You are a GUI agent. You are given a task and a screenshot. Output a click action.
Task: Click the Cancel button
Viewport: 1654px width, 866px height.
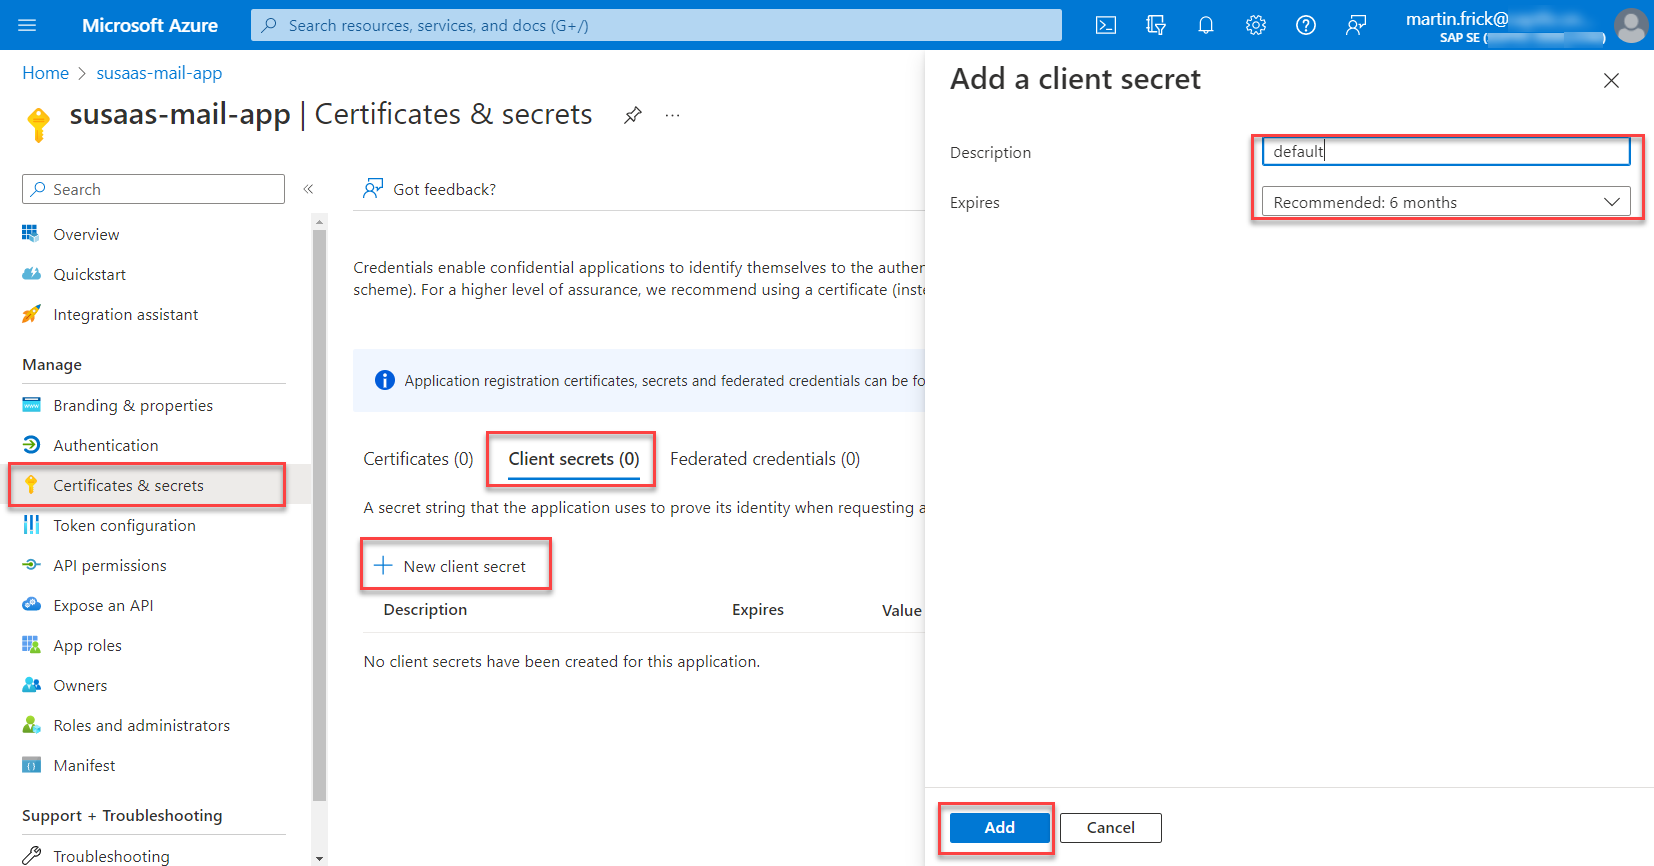tap(1110, 828)
